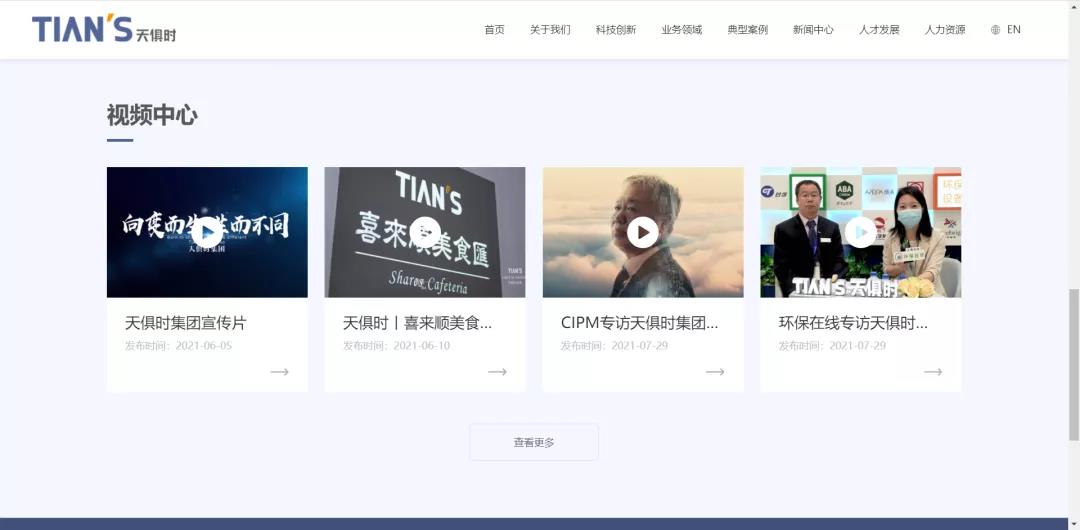Play the 喜来顺美食汇 cafeteria video
Viewport: 1080px width, 530px height.
425,232
